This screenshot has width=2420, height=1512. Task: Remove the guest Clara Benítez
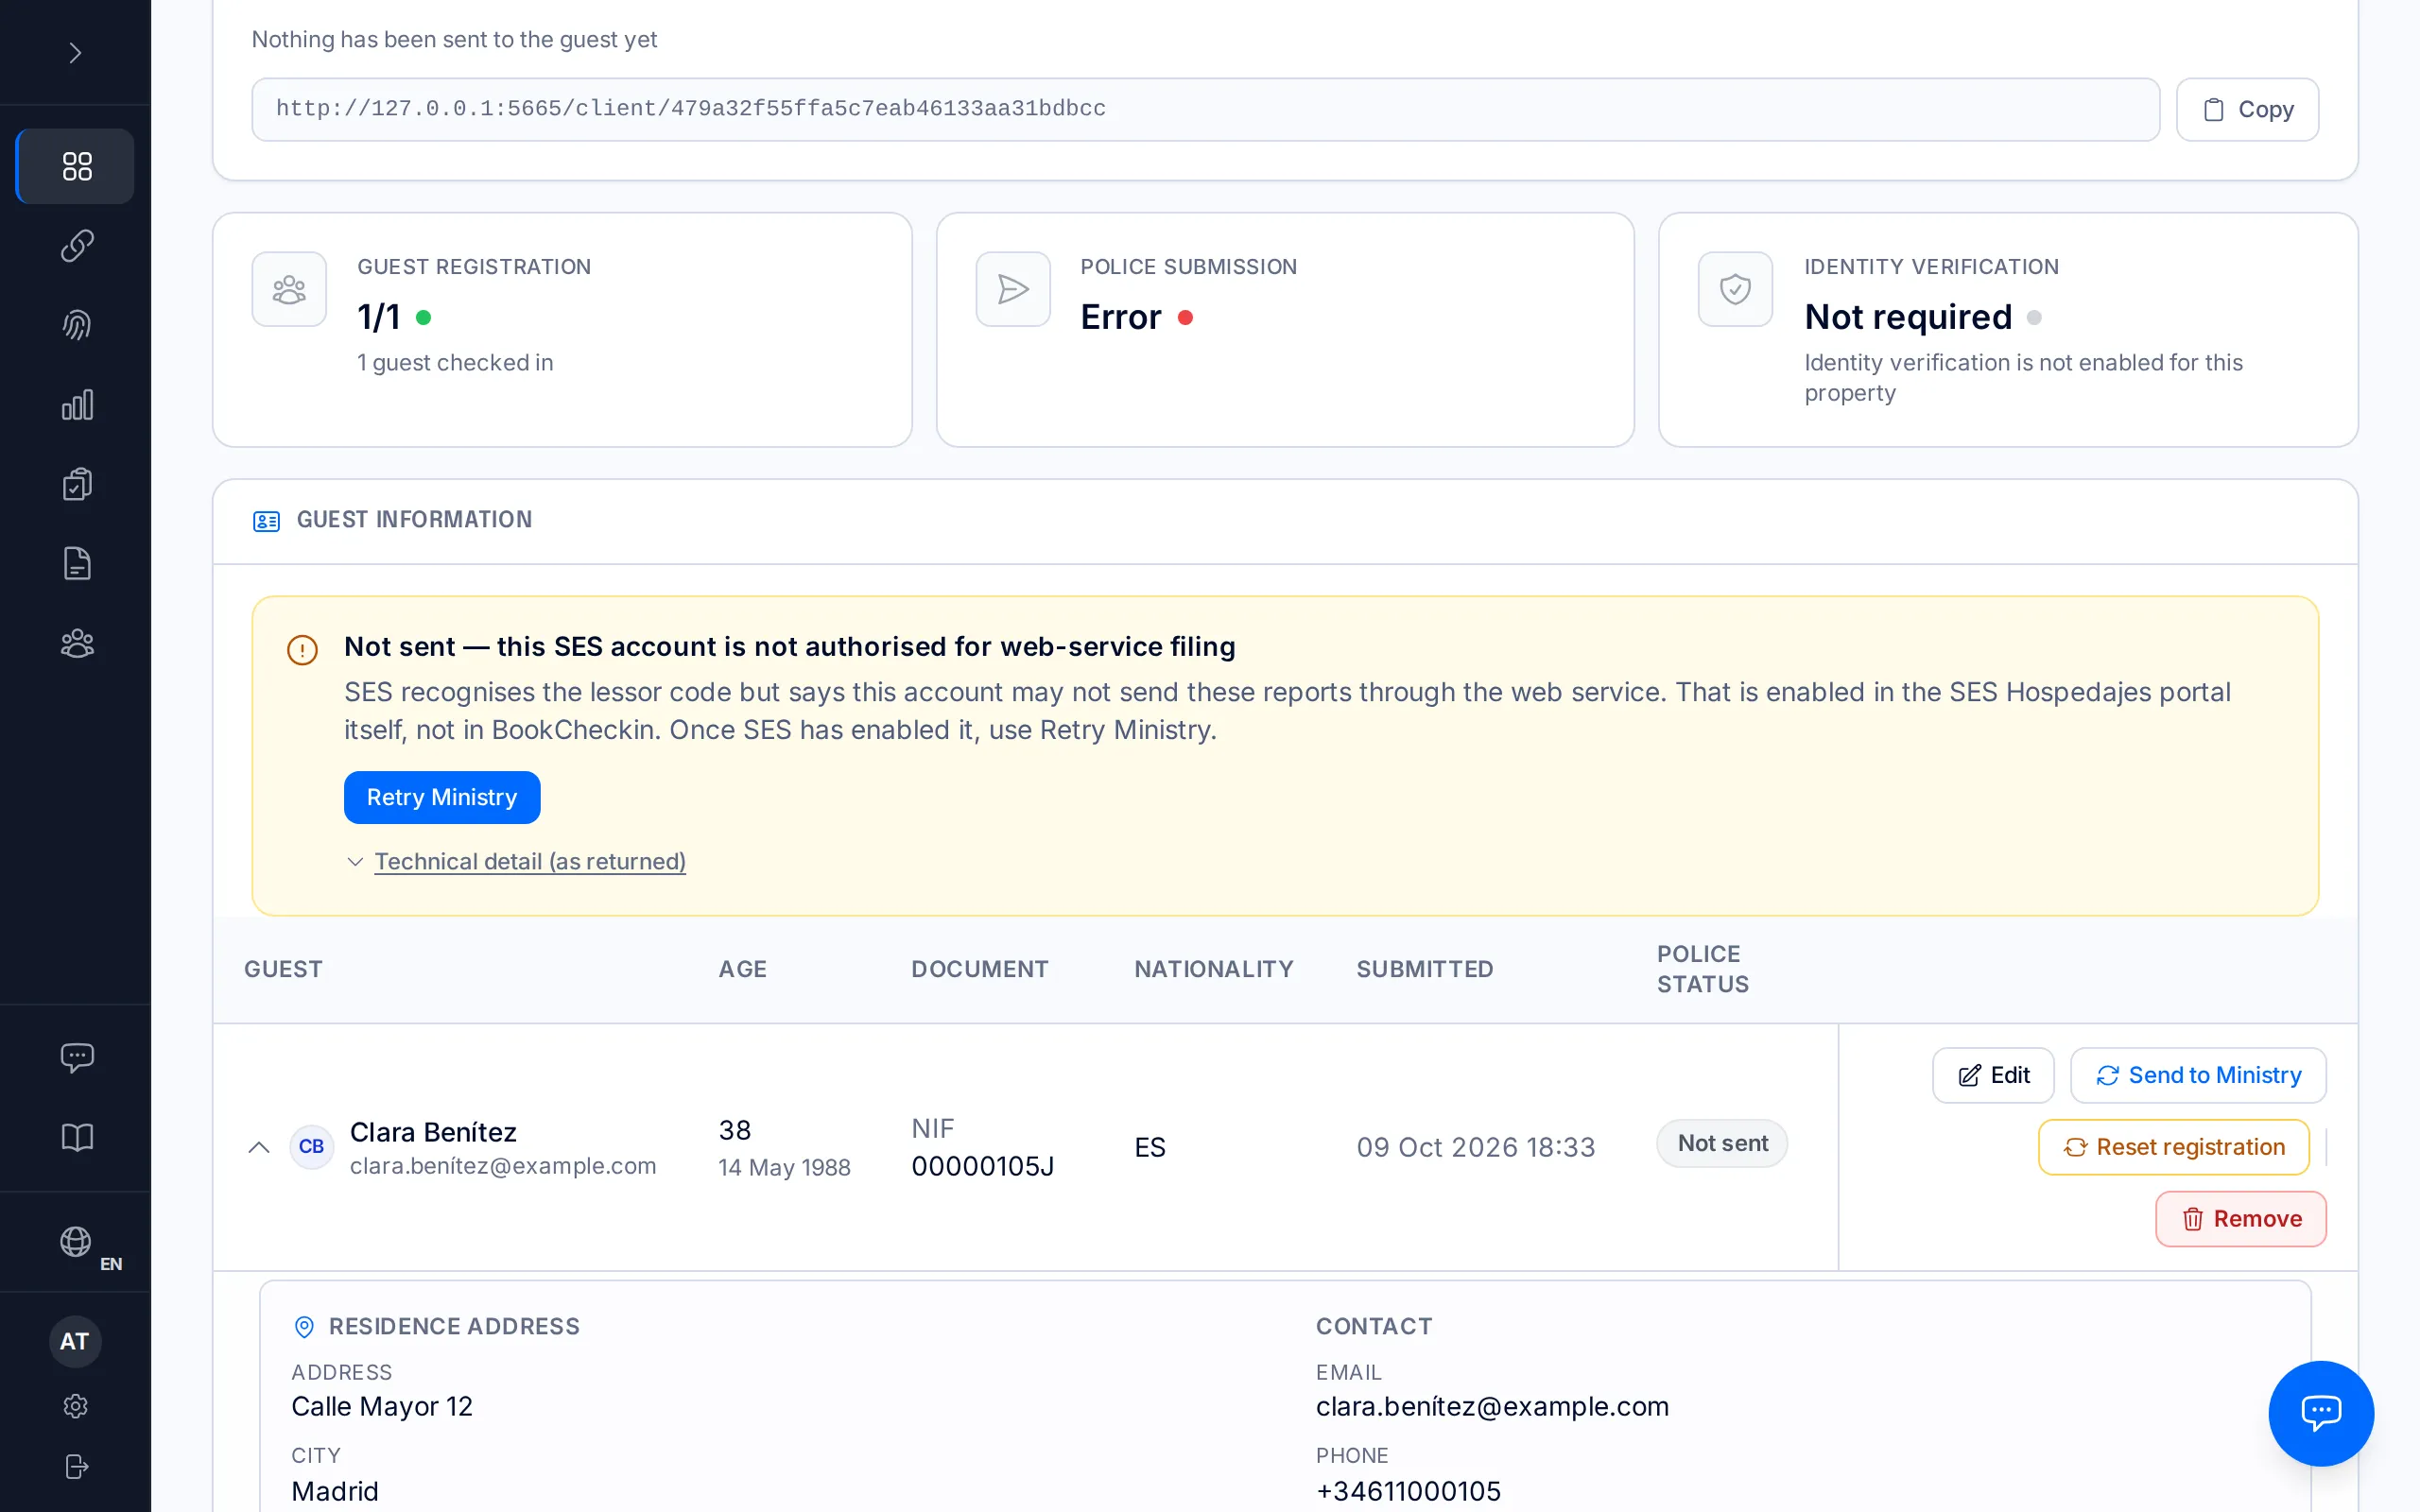coord(2241,1219)
